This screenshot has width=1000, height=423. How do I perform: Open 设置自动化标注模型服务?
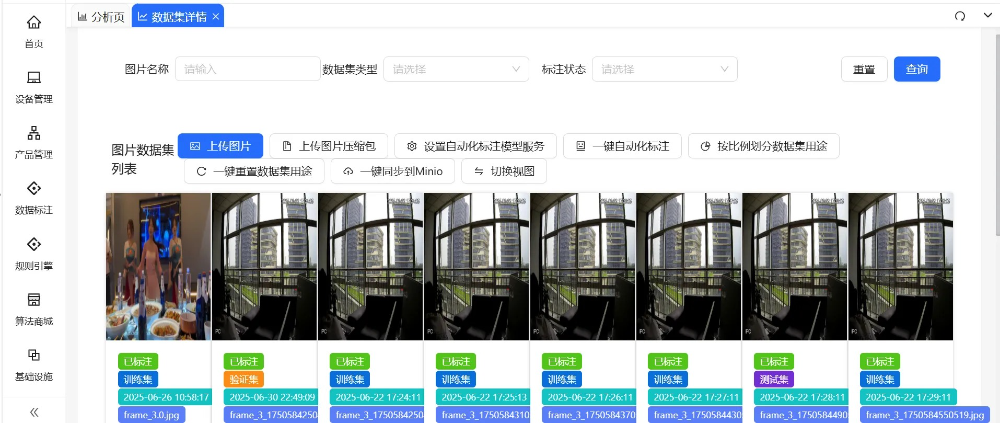476,146
